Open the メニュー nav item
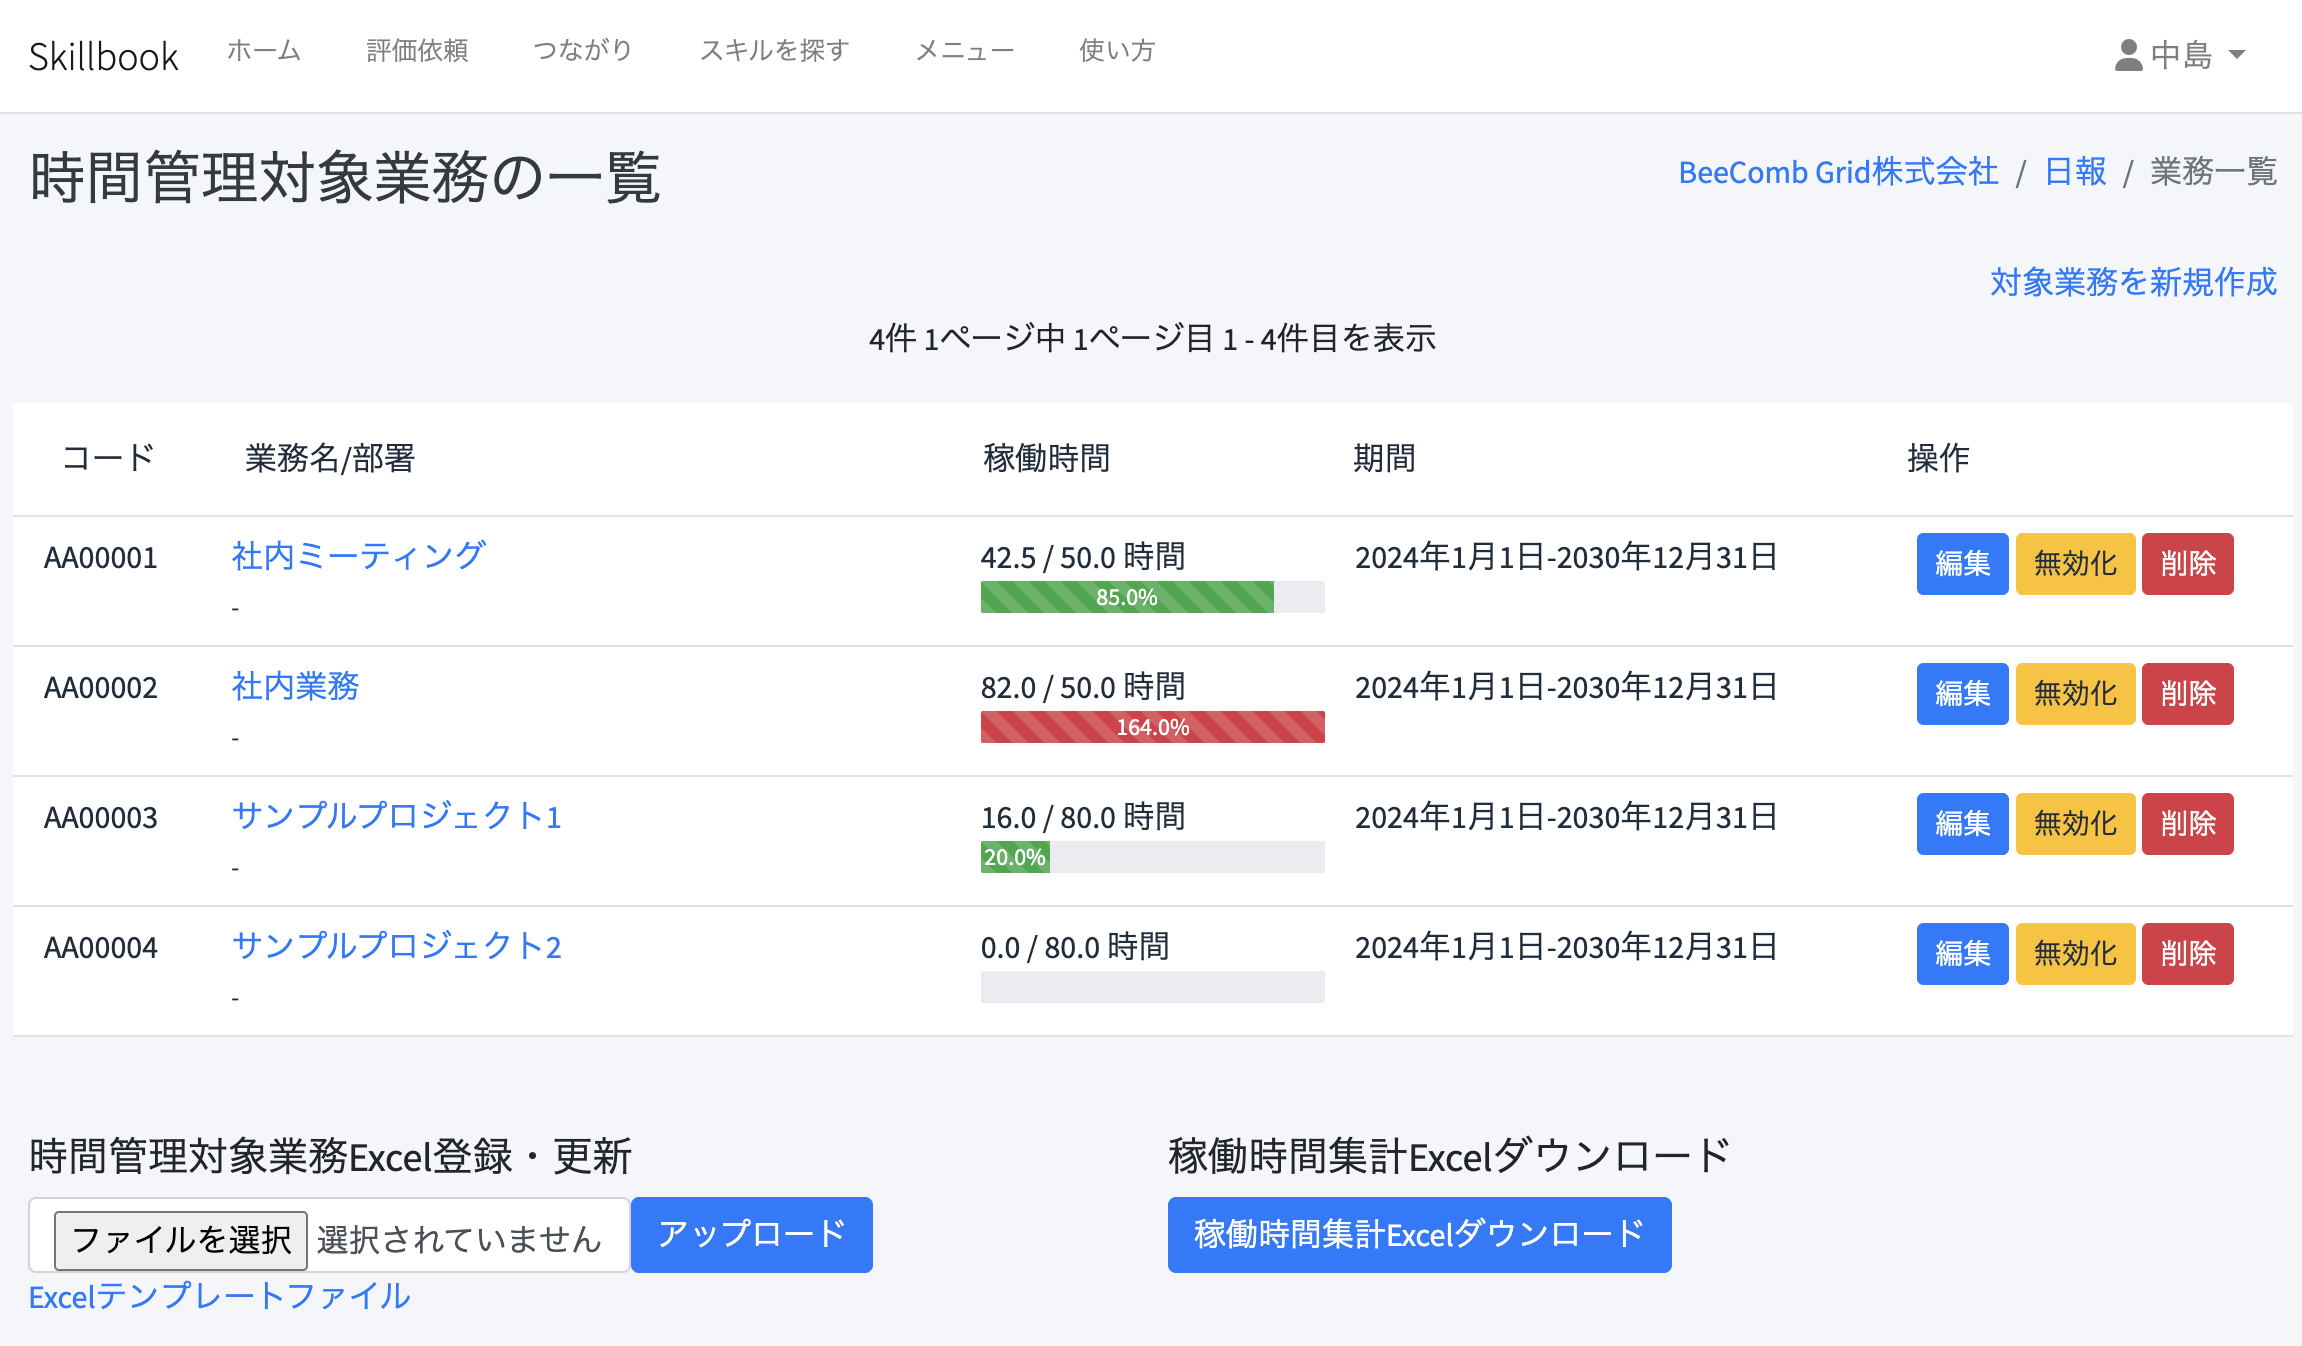Image resolution: width=2302 pixels, height=1346 pixels. point(965,51)
